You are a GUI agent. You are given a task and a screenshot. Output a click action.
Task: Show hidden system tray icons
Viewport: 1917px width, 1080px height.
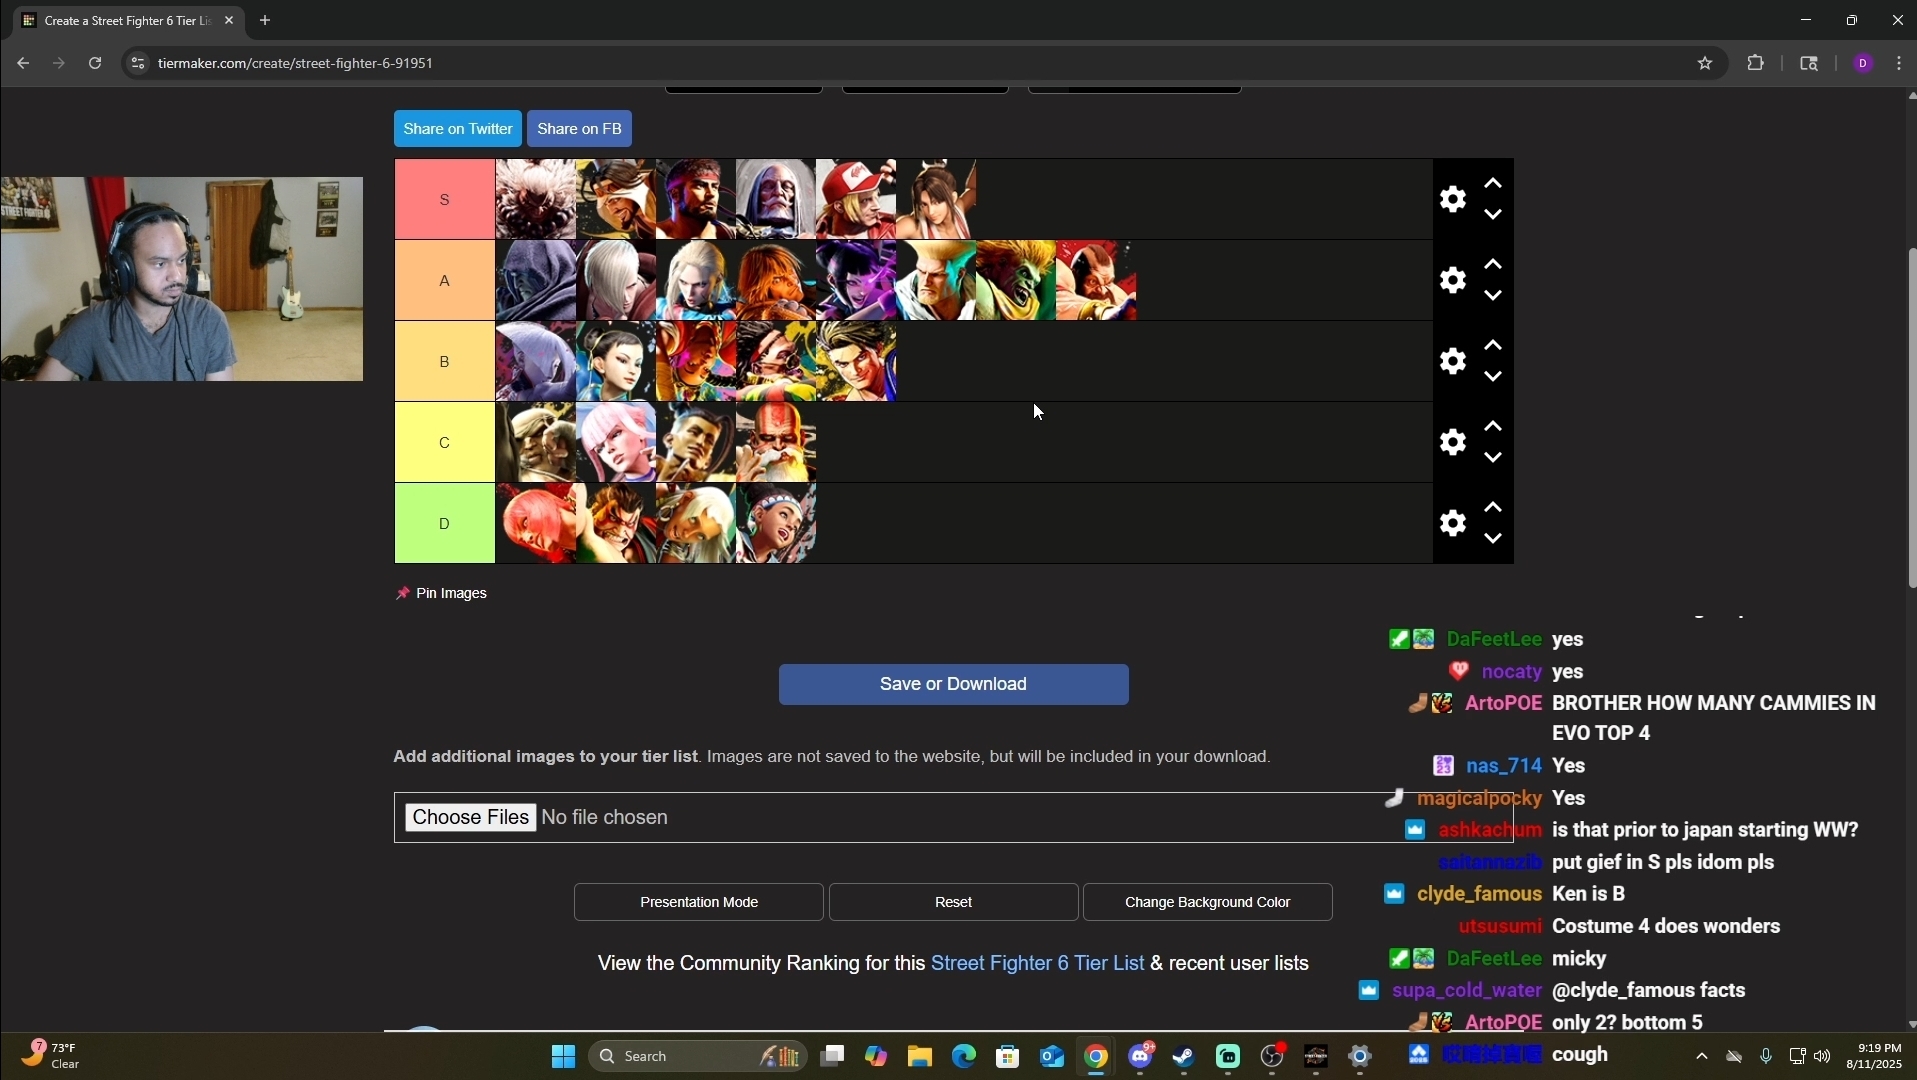pyautogui.click(x=1702, y=1056)
